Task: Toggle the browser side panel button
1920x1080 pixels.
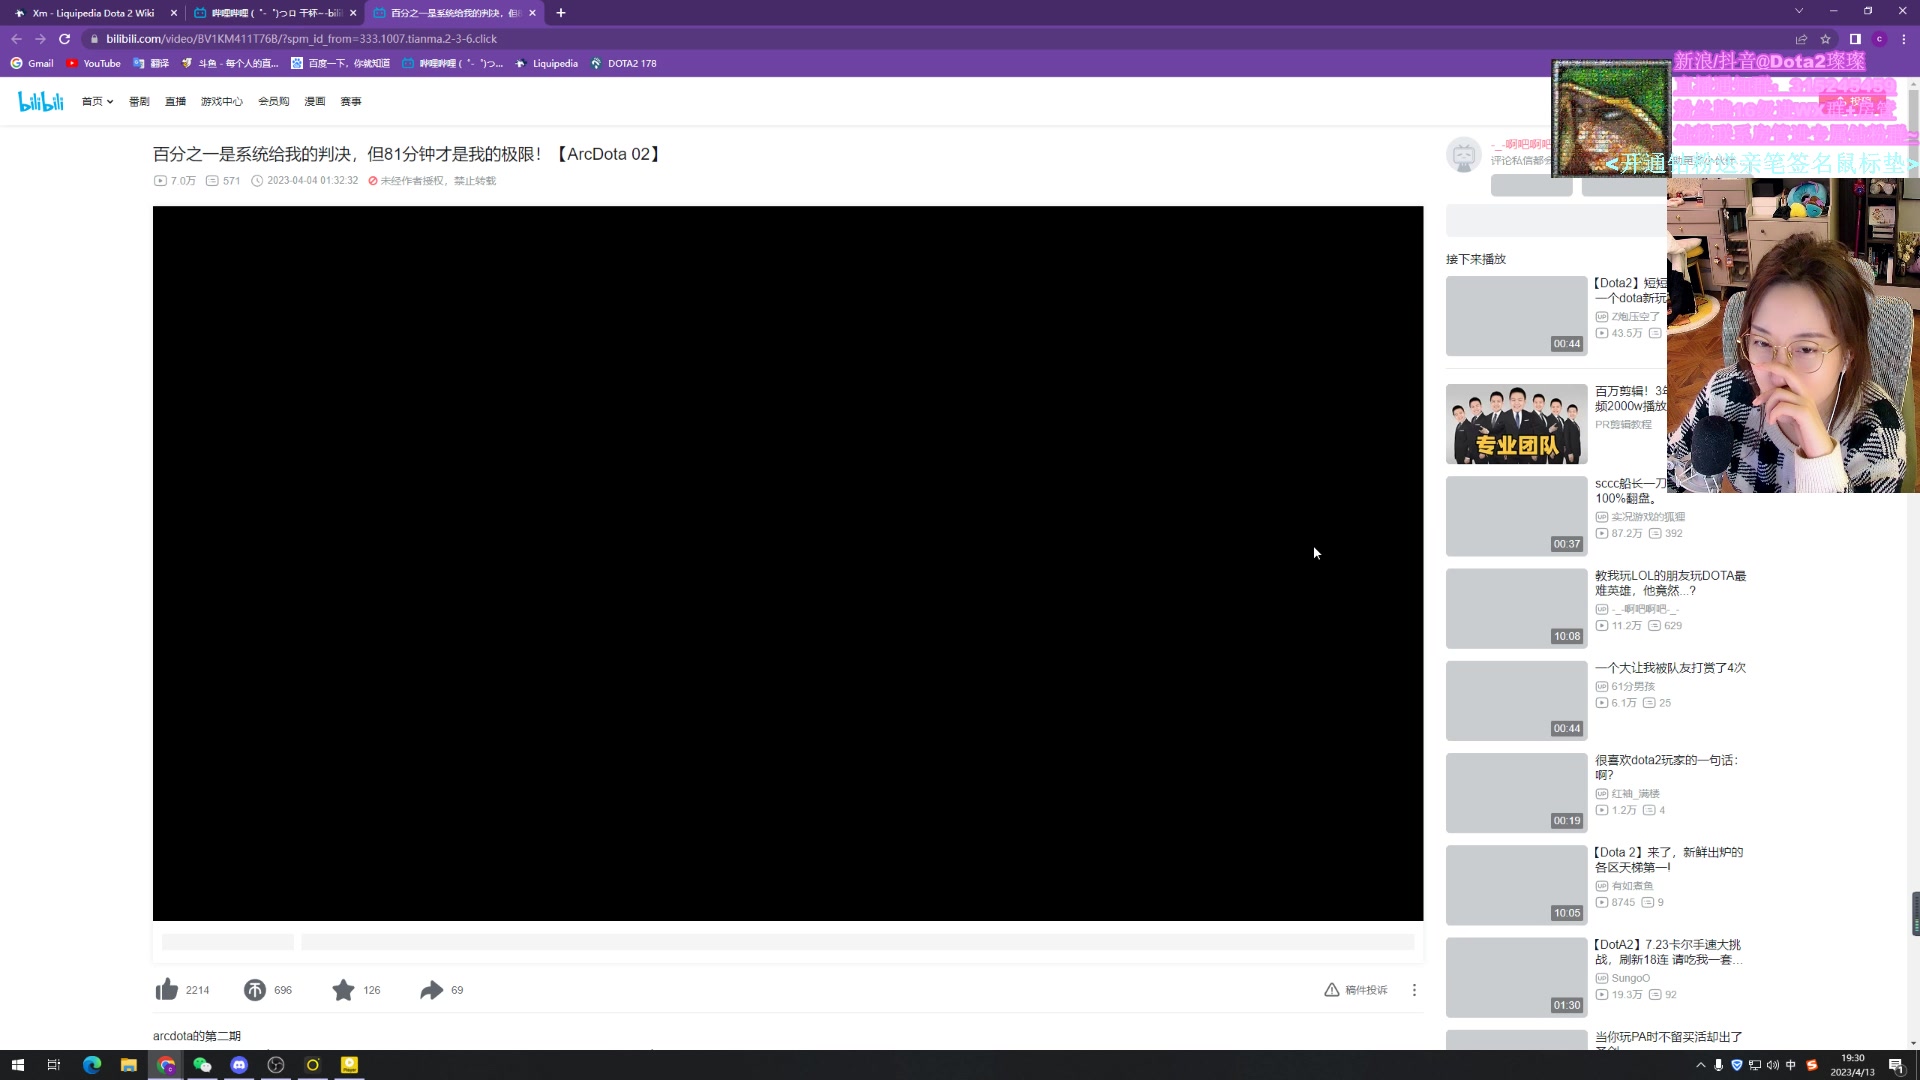Action: click(x=1855, y=39)
